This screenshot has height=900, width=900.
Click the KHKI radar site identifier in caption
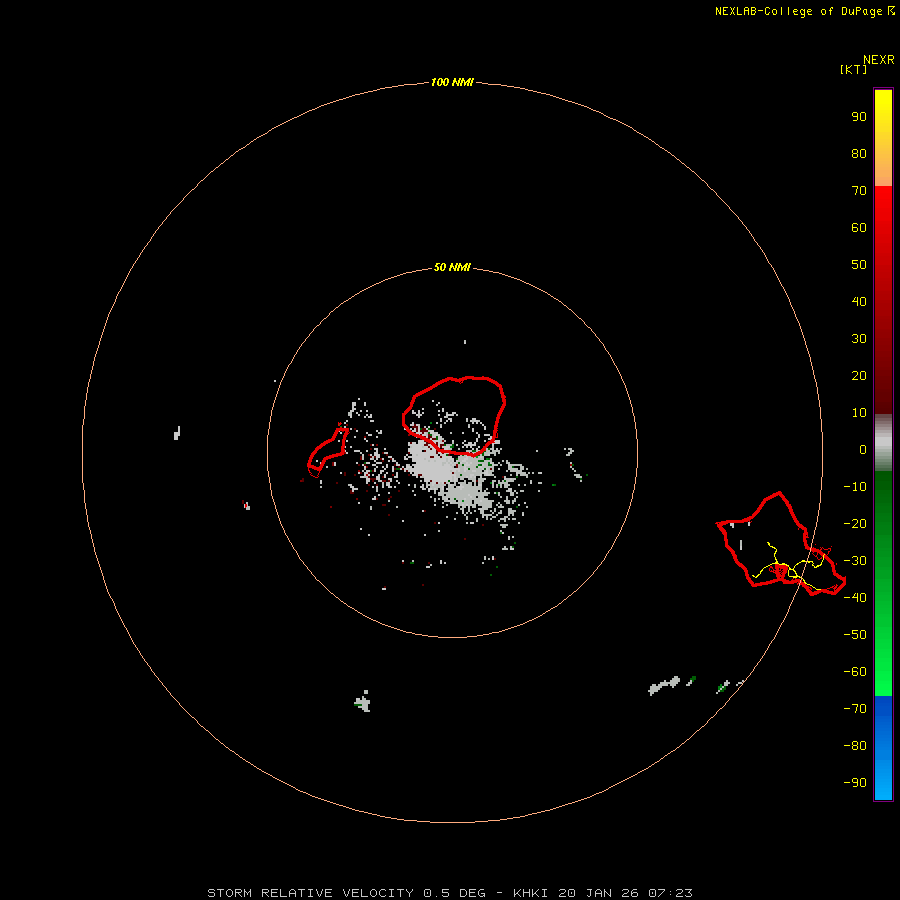530,893
